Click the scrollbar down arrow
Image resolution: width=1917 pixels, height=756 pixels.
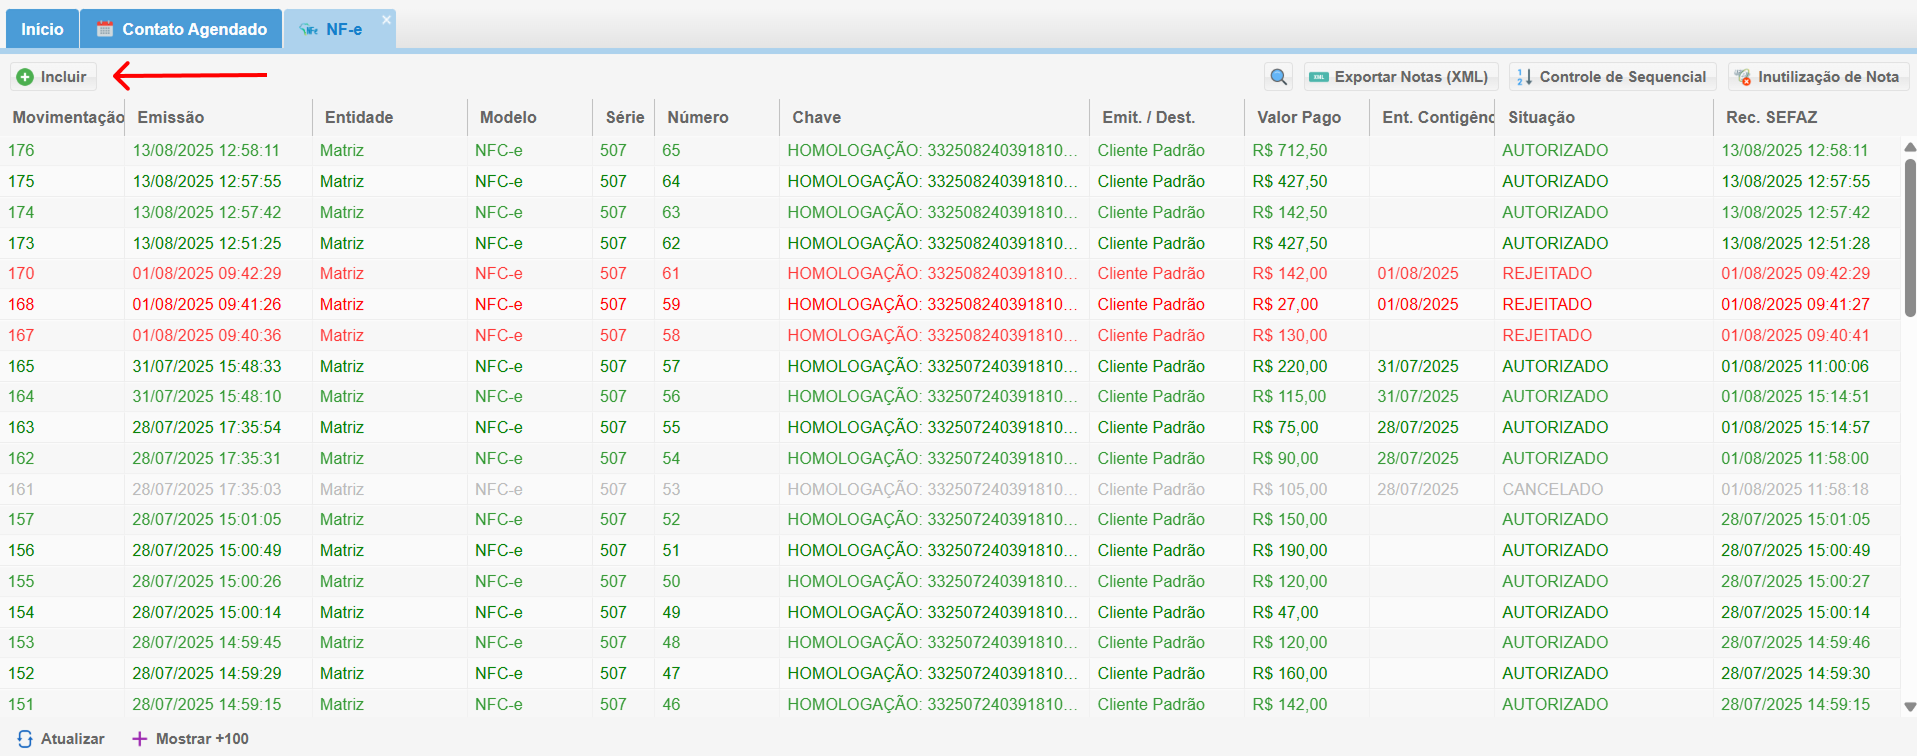pyautogui.click(x=1909, y=706)
